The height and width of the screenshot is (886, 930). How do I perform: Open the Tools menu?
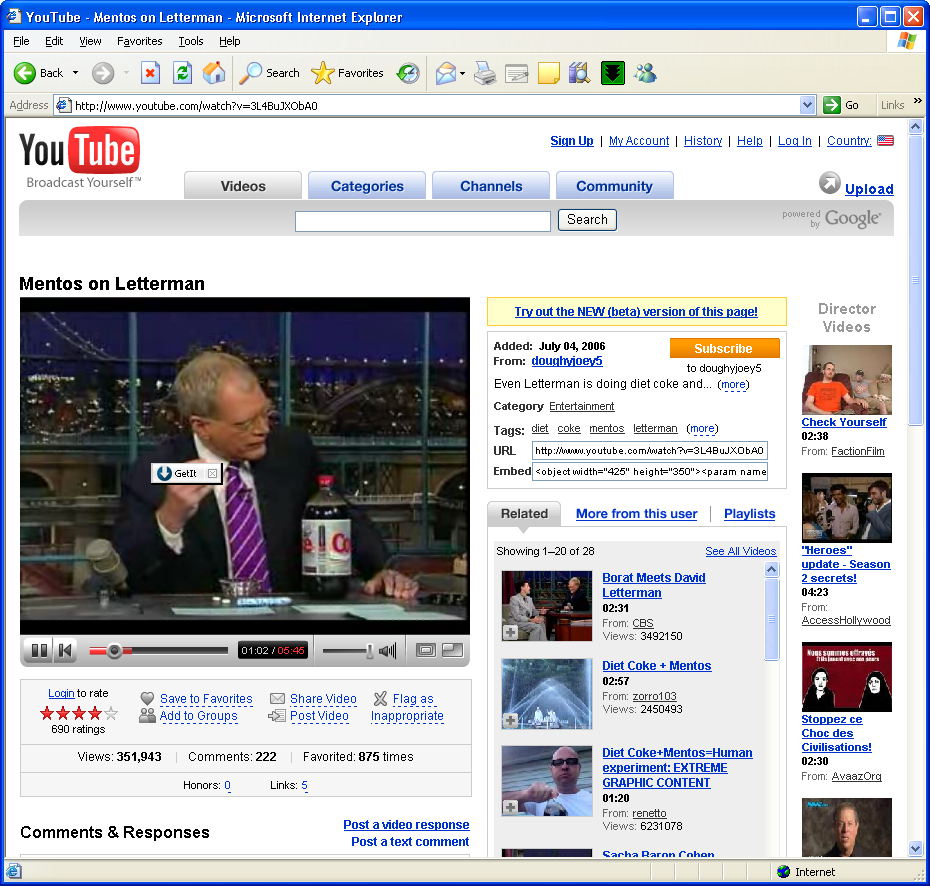191,41
